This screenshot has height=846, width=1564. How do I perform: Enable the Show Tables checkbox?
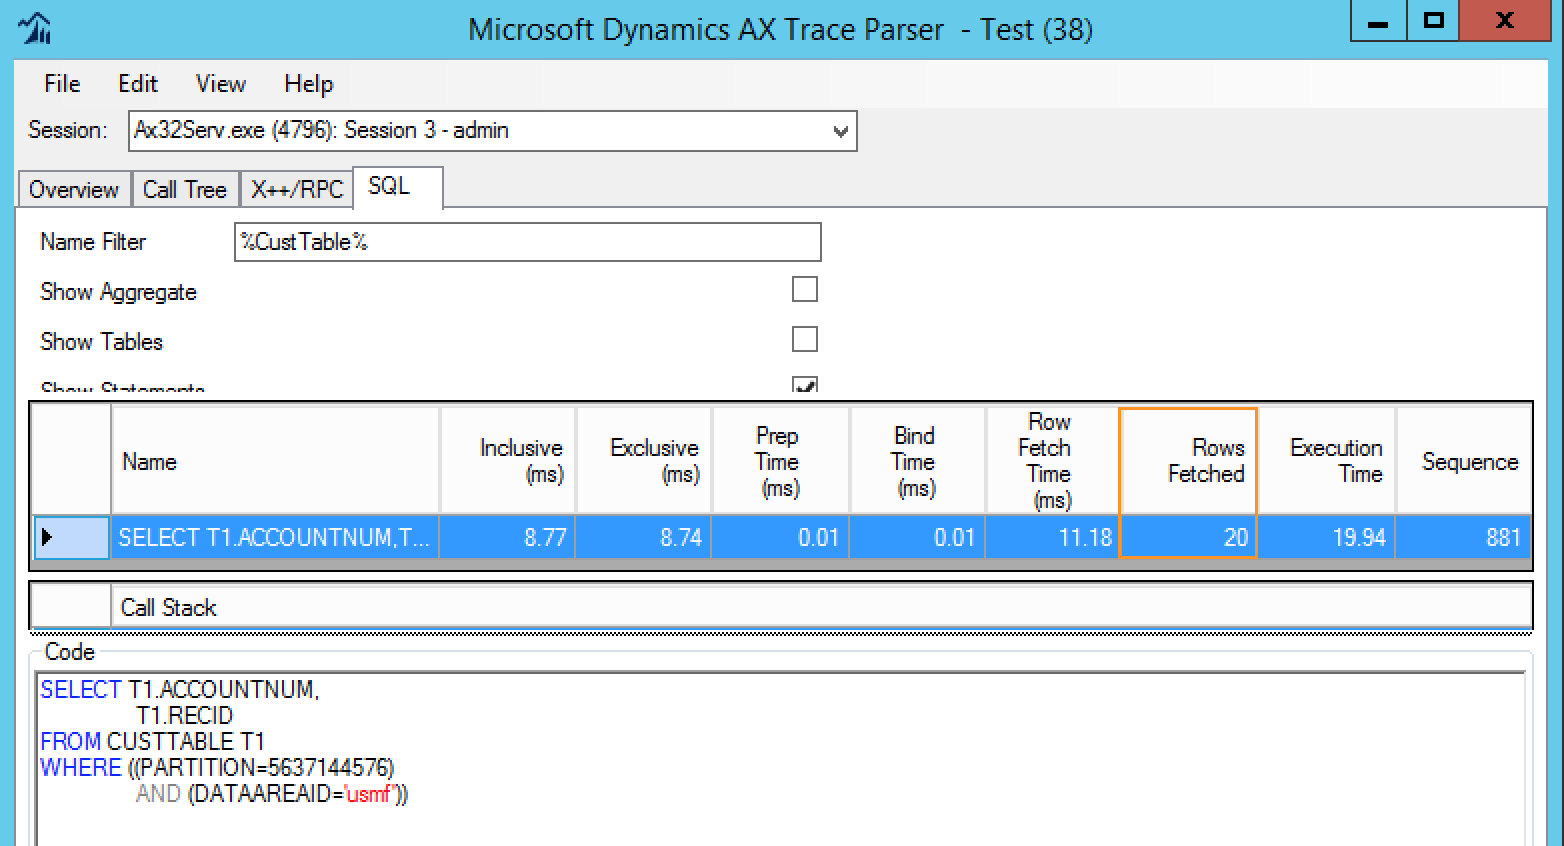805,340
